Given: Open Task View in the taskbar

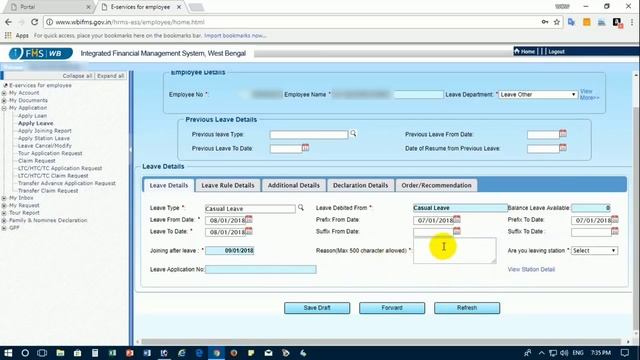Looking at the screenshot, I should click(42, 353).
